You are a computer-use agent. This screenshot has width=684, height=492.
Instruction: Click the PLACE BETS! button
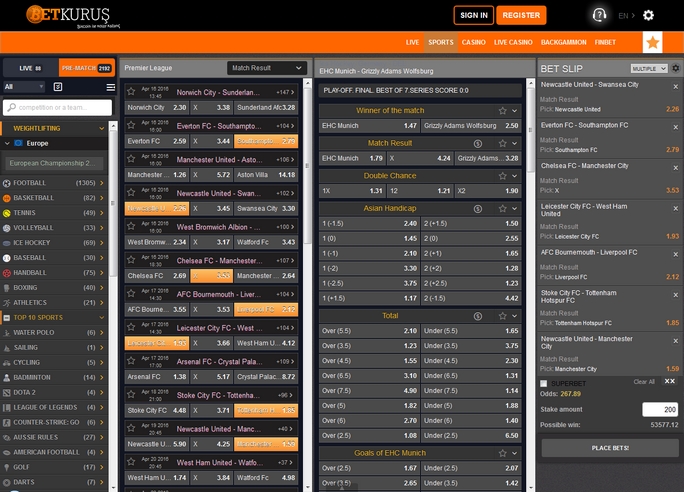(610, 448)
